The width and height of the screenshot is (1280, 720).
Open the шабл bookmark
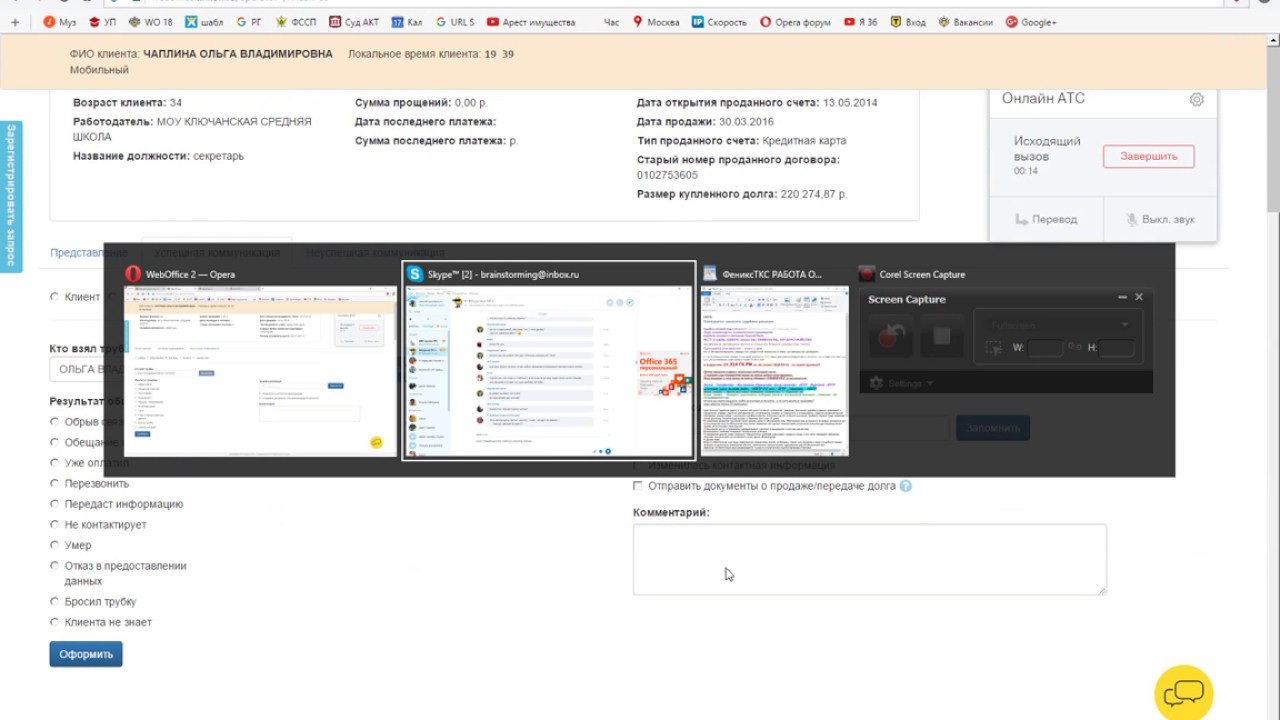[x=204, y=22]
